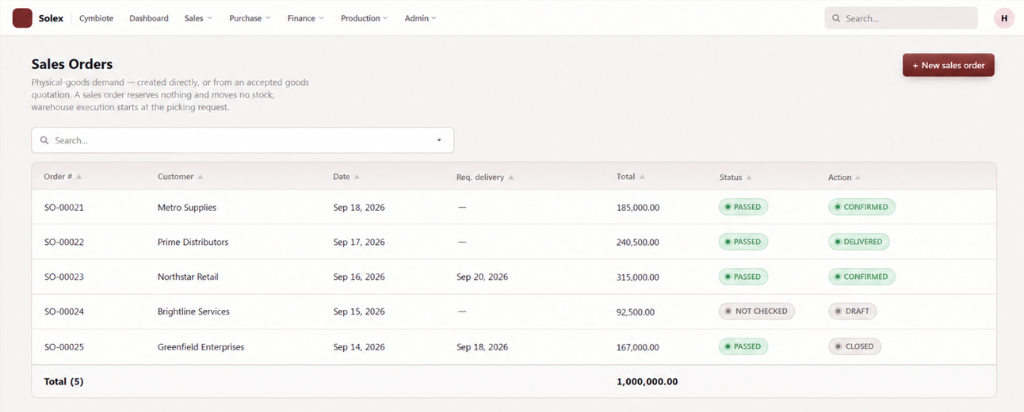Open order SO-00025
The height and width of the screenshot is (412, 1024).
64,347
